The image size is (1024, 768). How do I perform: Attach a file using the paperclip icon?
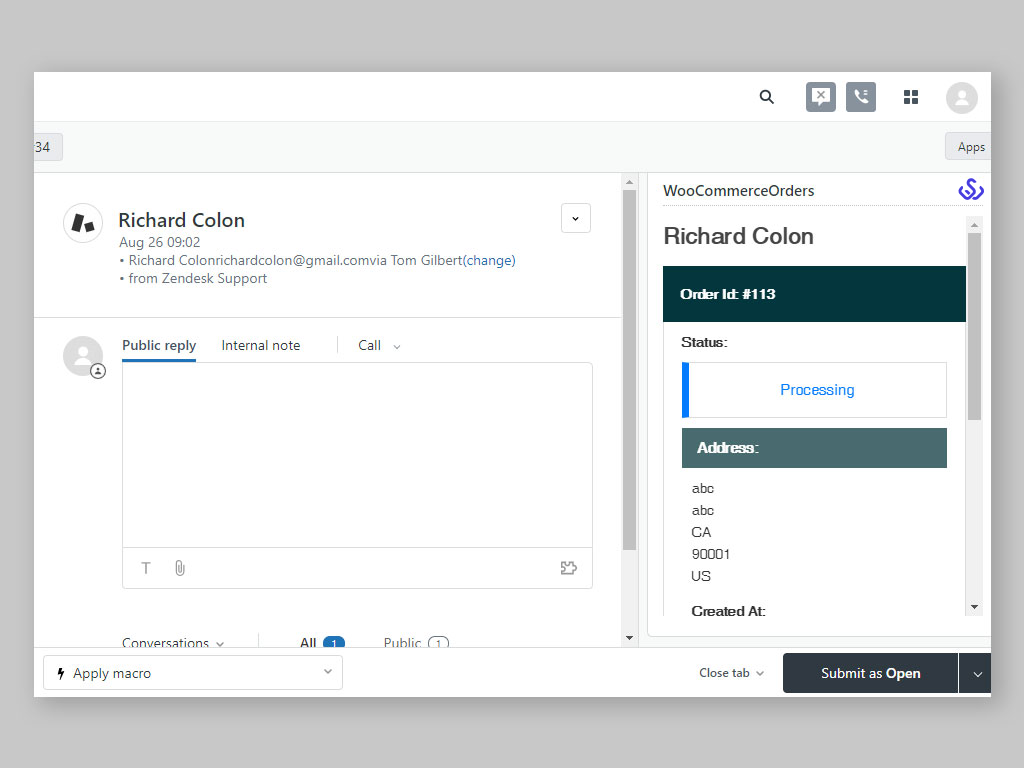179,568
